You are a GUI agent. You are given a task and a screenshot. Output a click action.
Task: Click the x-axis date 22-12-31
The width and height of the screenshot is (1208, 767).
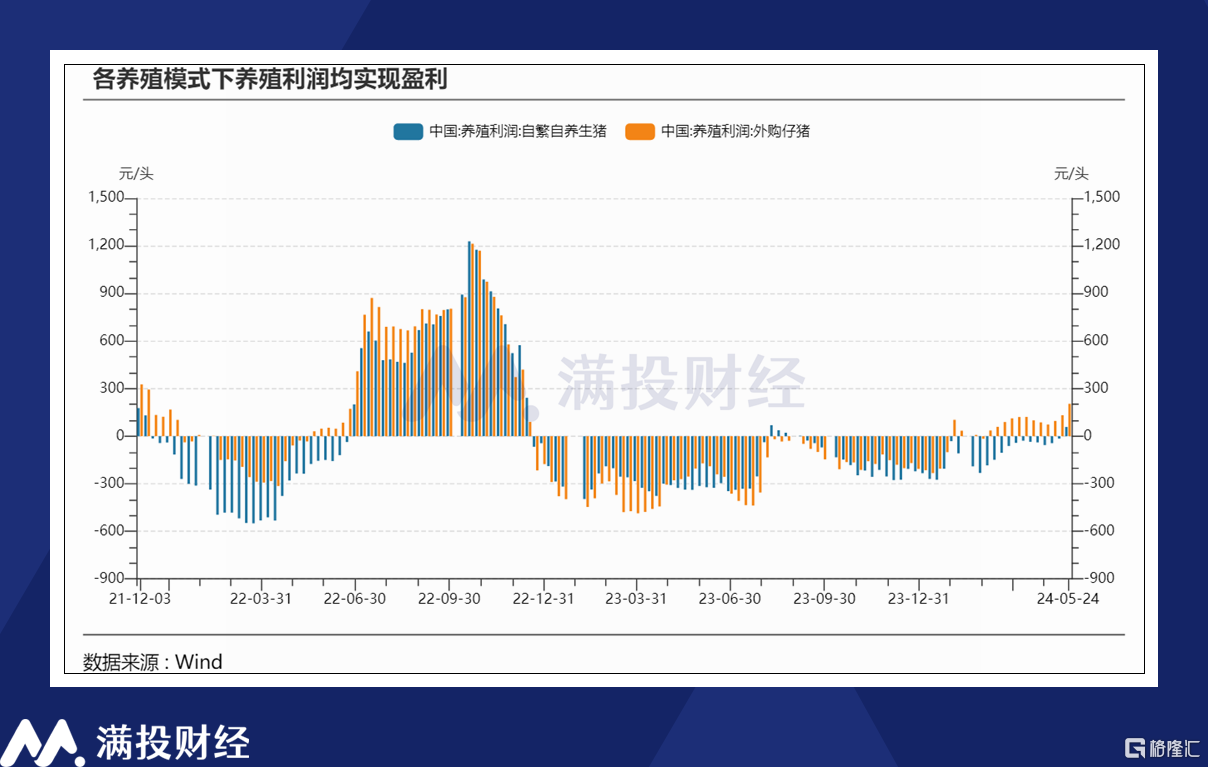point(544,599)
